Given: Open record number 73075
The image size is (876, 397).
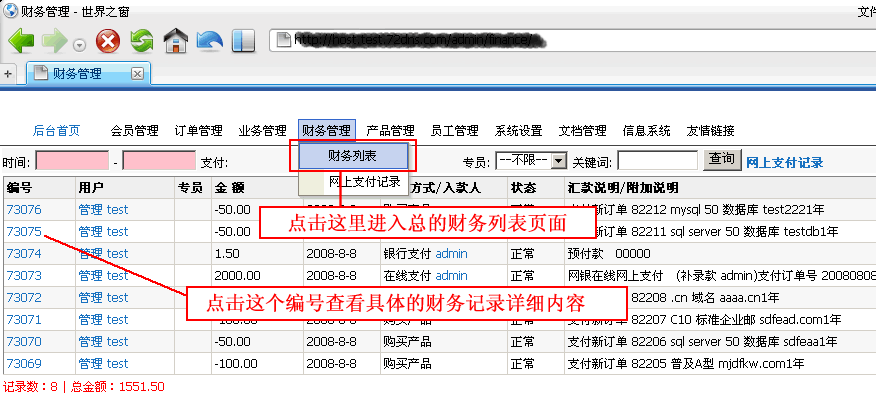Looking at the screenshot, I should (24, 231).
